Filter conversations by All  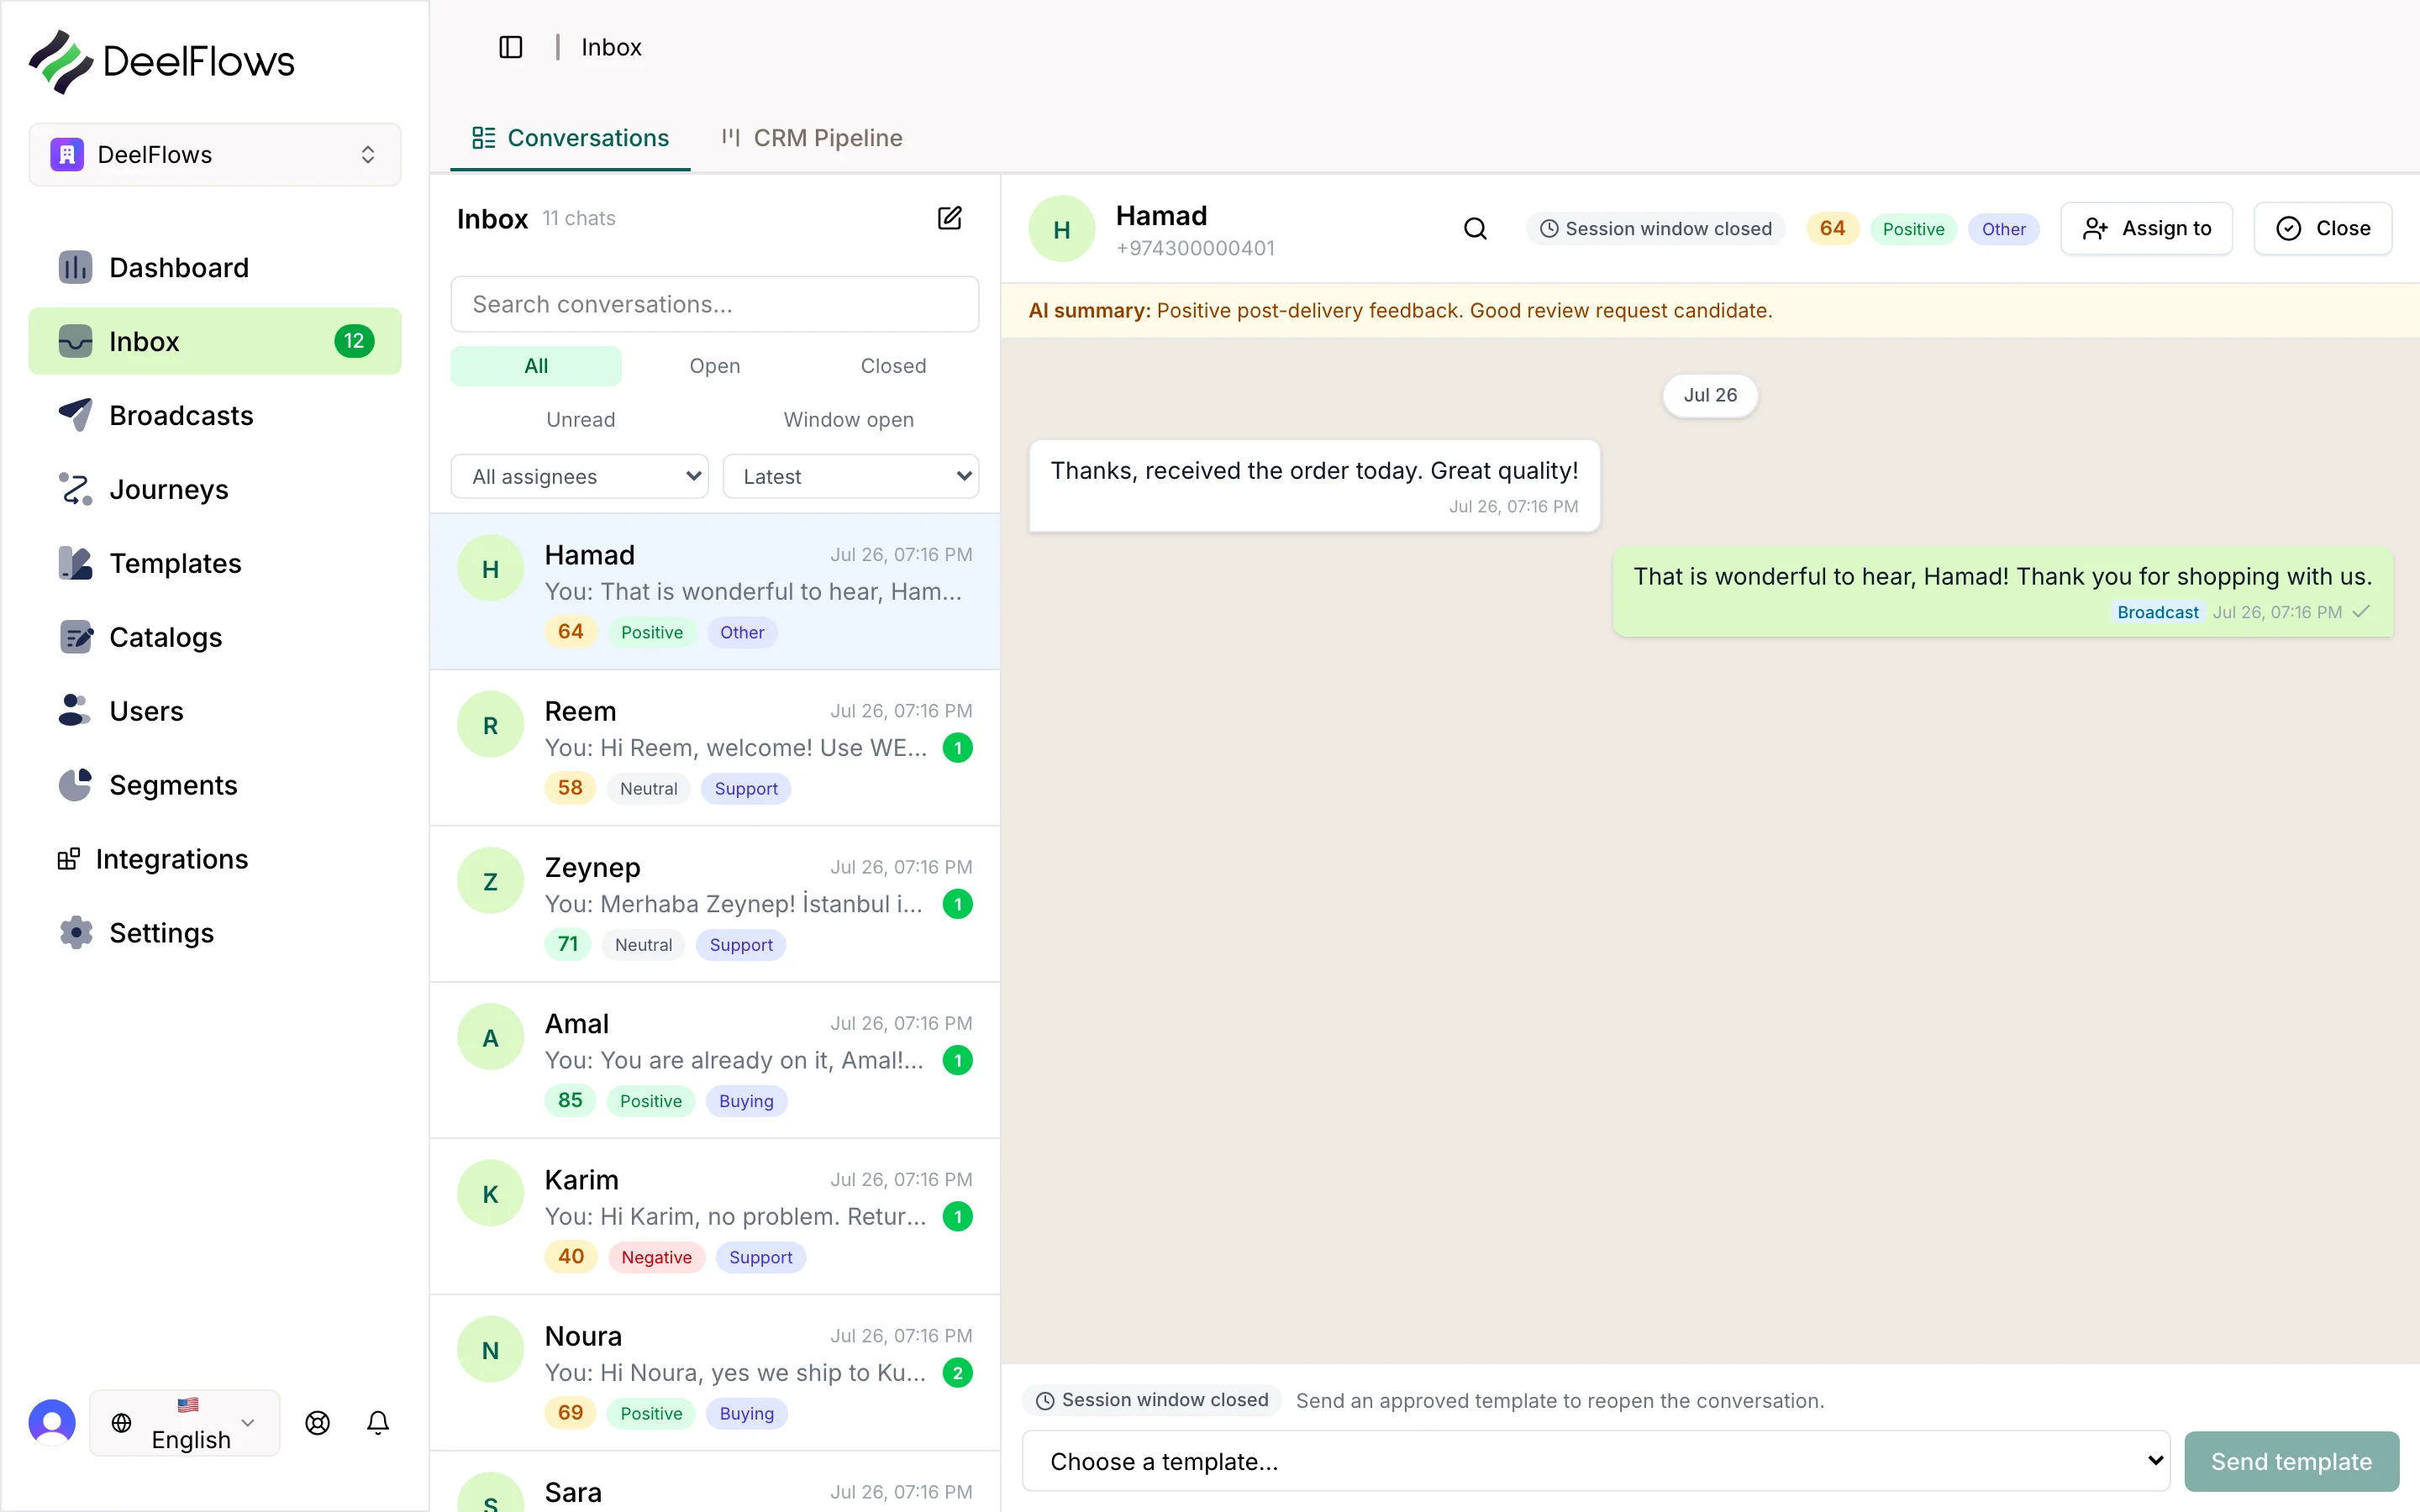pos(536,366)
